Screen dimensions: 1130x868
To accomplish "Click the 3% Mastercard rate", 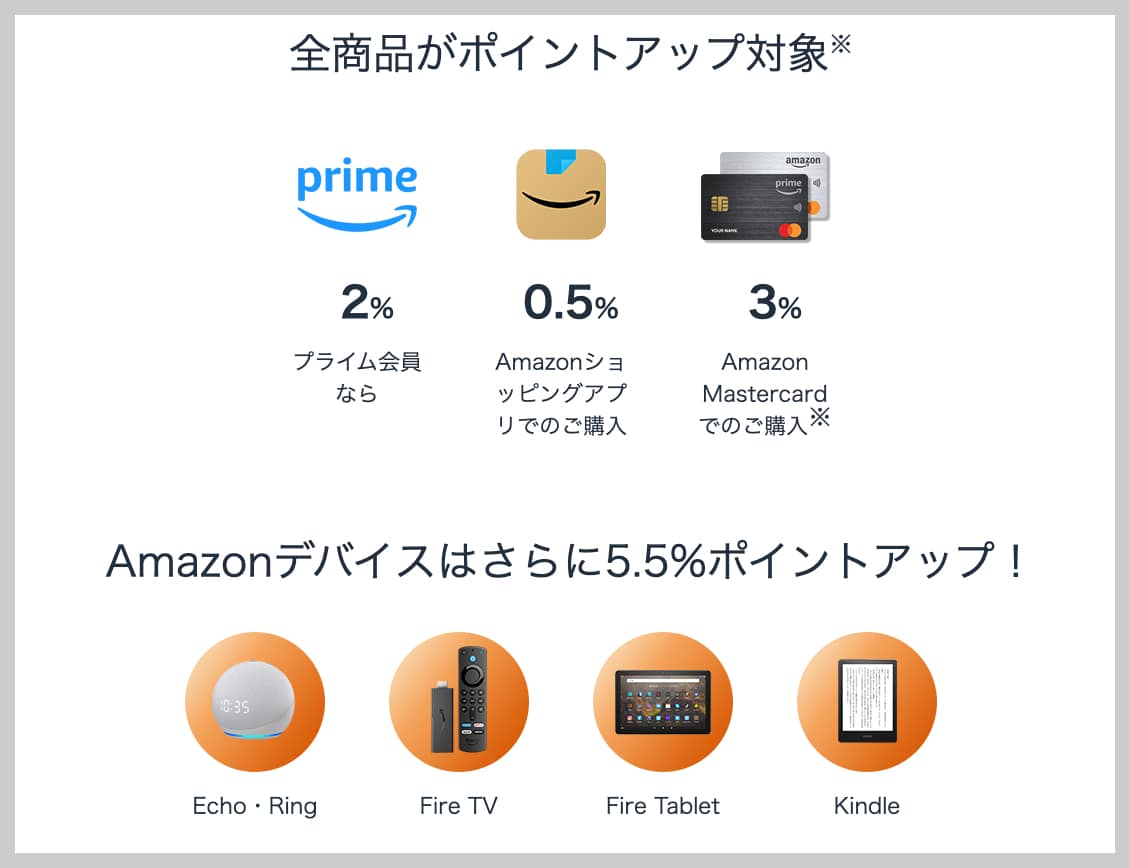I will point(775,304).
